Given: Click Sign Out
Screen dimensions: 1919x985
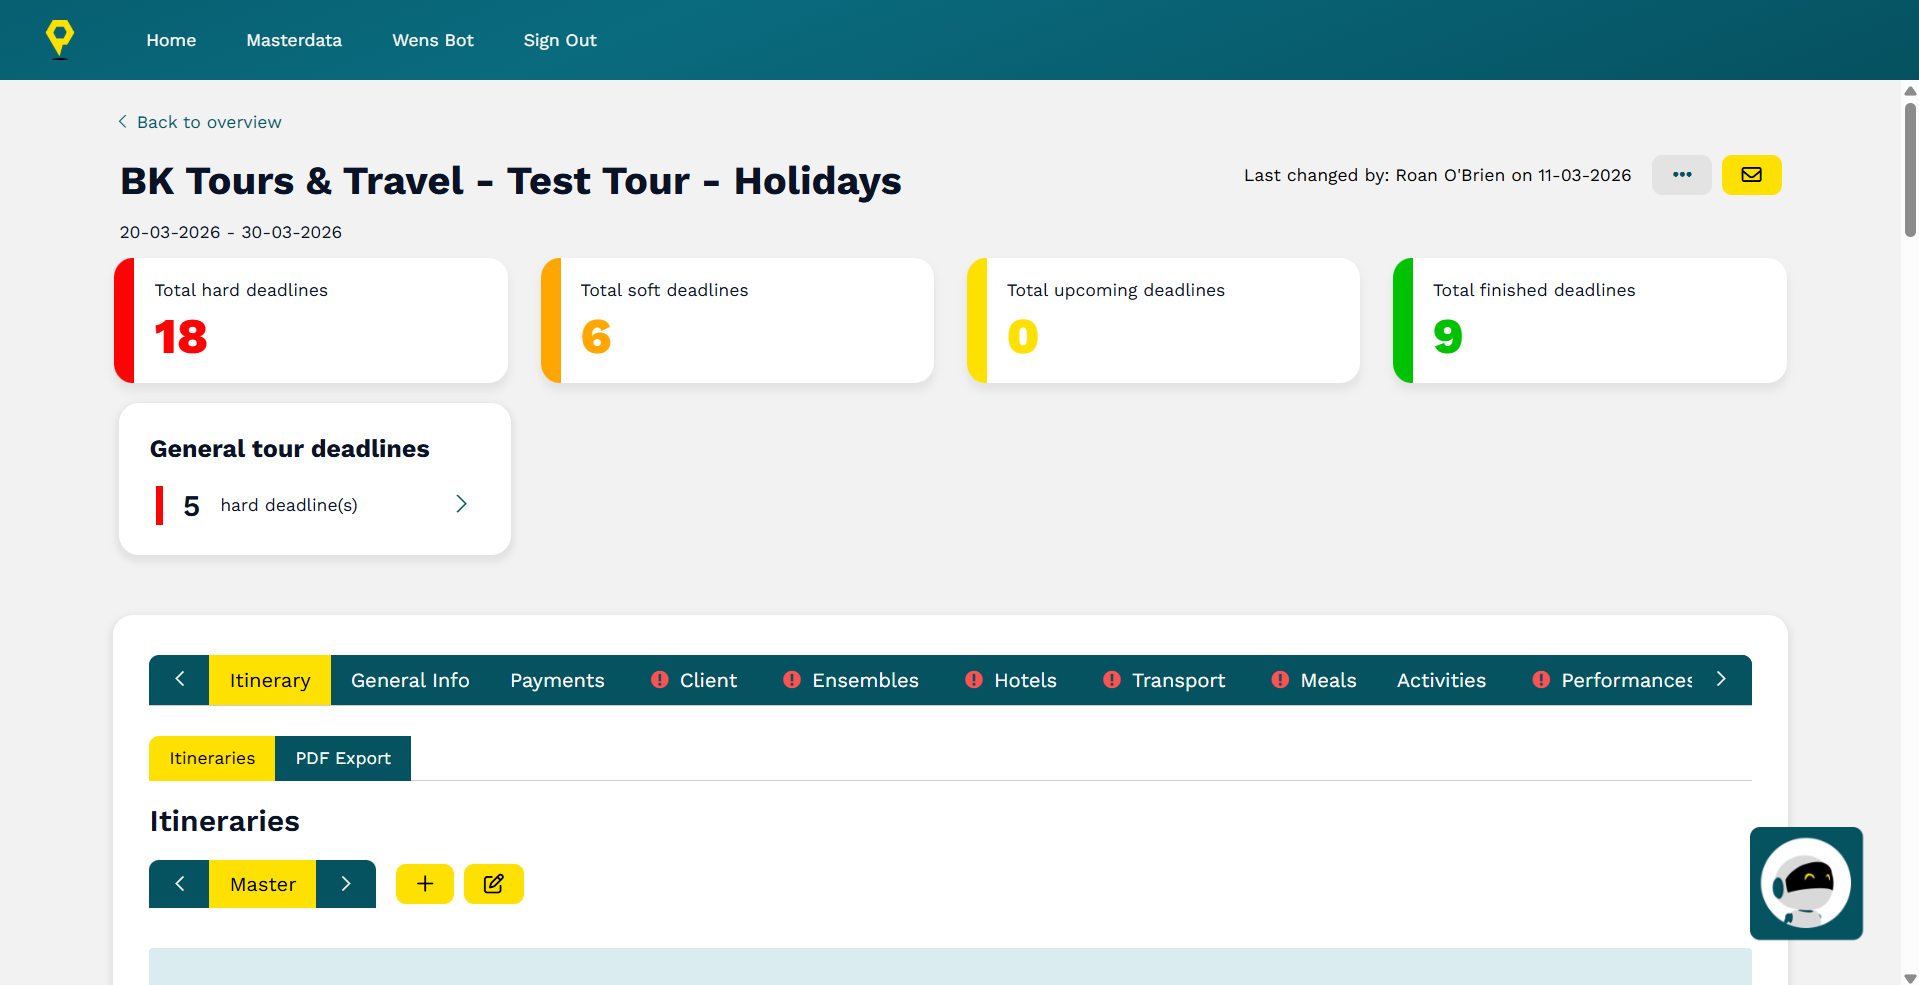Looking at the screenshot, I should coord(560,40).
